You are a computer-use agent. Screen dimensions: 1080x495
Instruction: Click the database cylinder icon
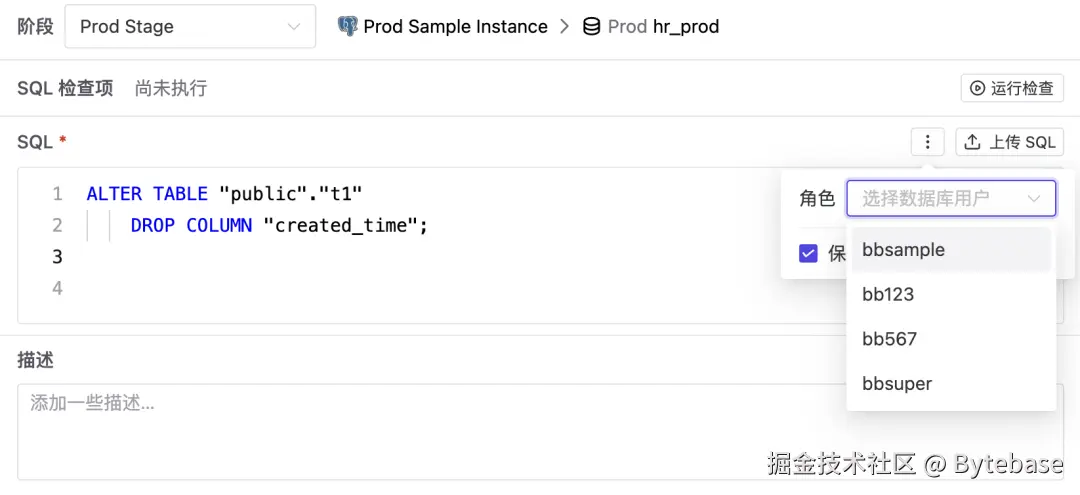pyautogui.click(x=591, y=27)
